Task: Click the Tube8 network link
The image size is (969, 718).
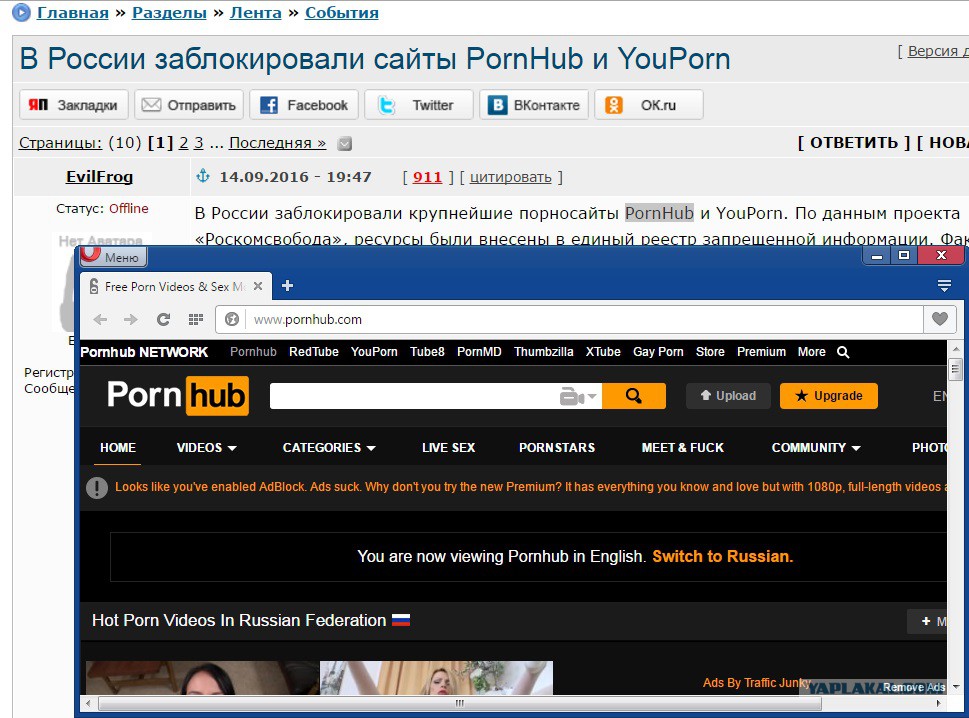Action: coord(427,352)
